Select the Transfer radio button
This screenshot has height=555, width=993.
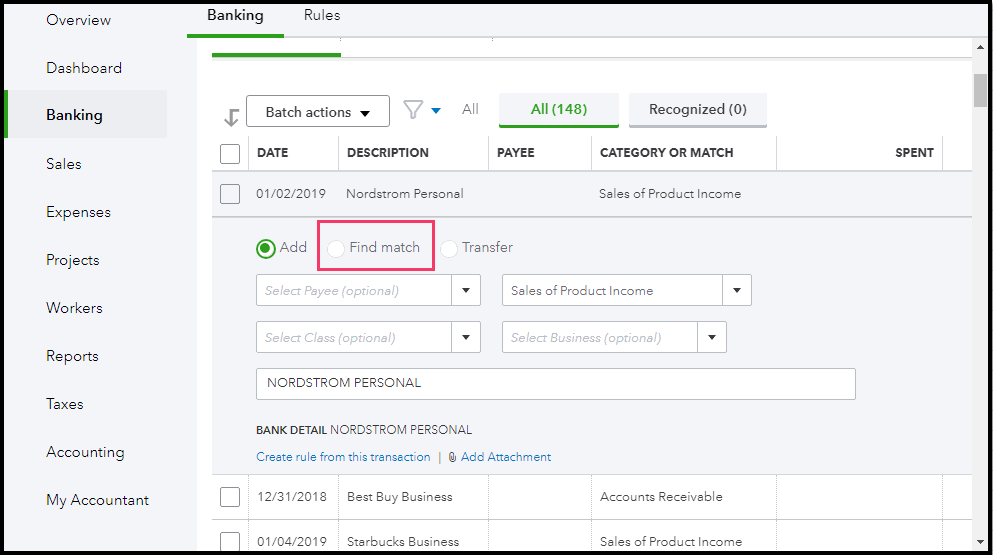point(449,248)
